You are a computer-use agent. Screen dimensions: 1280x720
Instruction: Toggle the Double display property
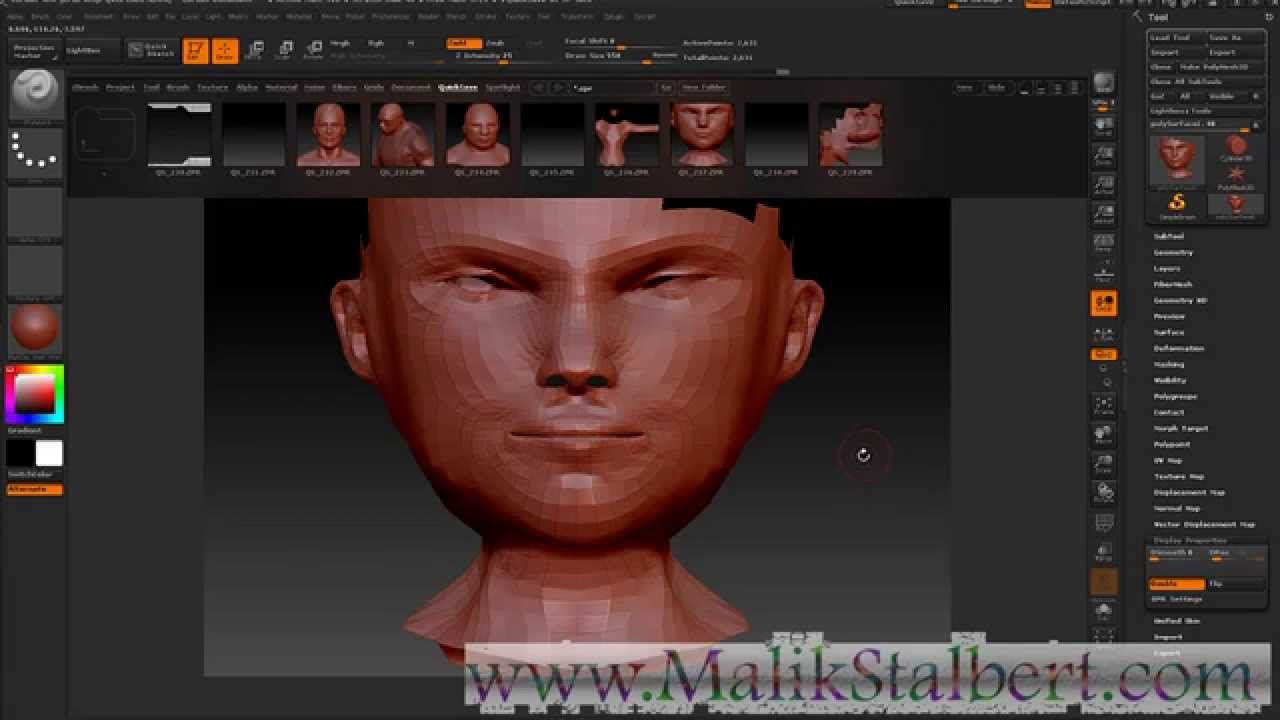click(1176, 583)
